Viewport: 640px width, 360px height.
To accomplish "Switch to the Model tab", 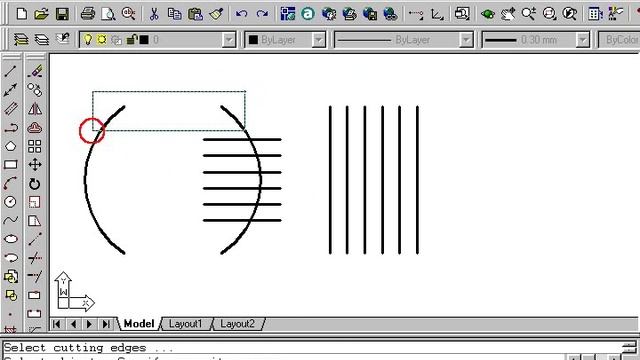I will 139,324.
